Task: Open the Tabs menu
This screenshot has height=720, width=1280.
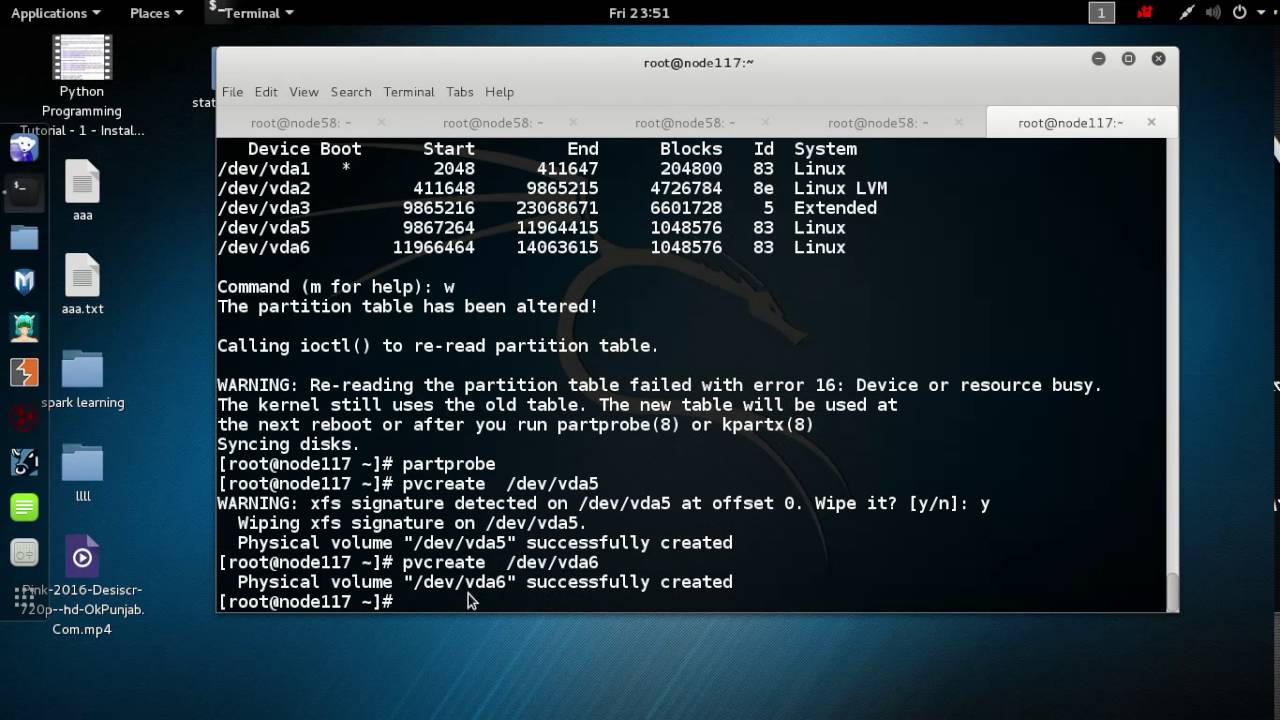Action: 460,92
